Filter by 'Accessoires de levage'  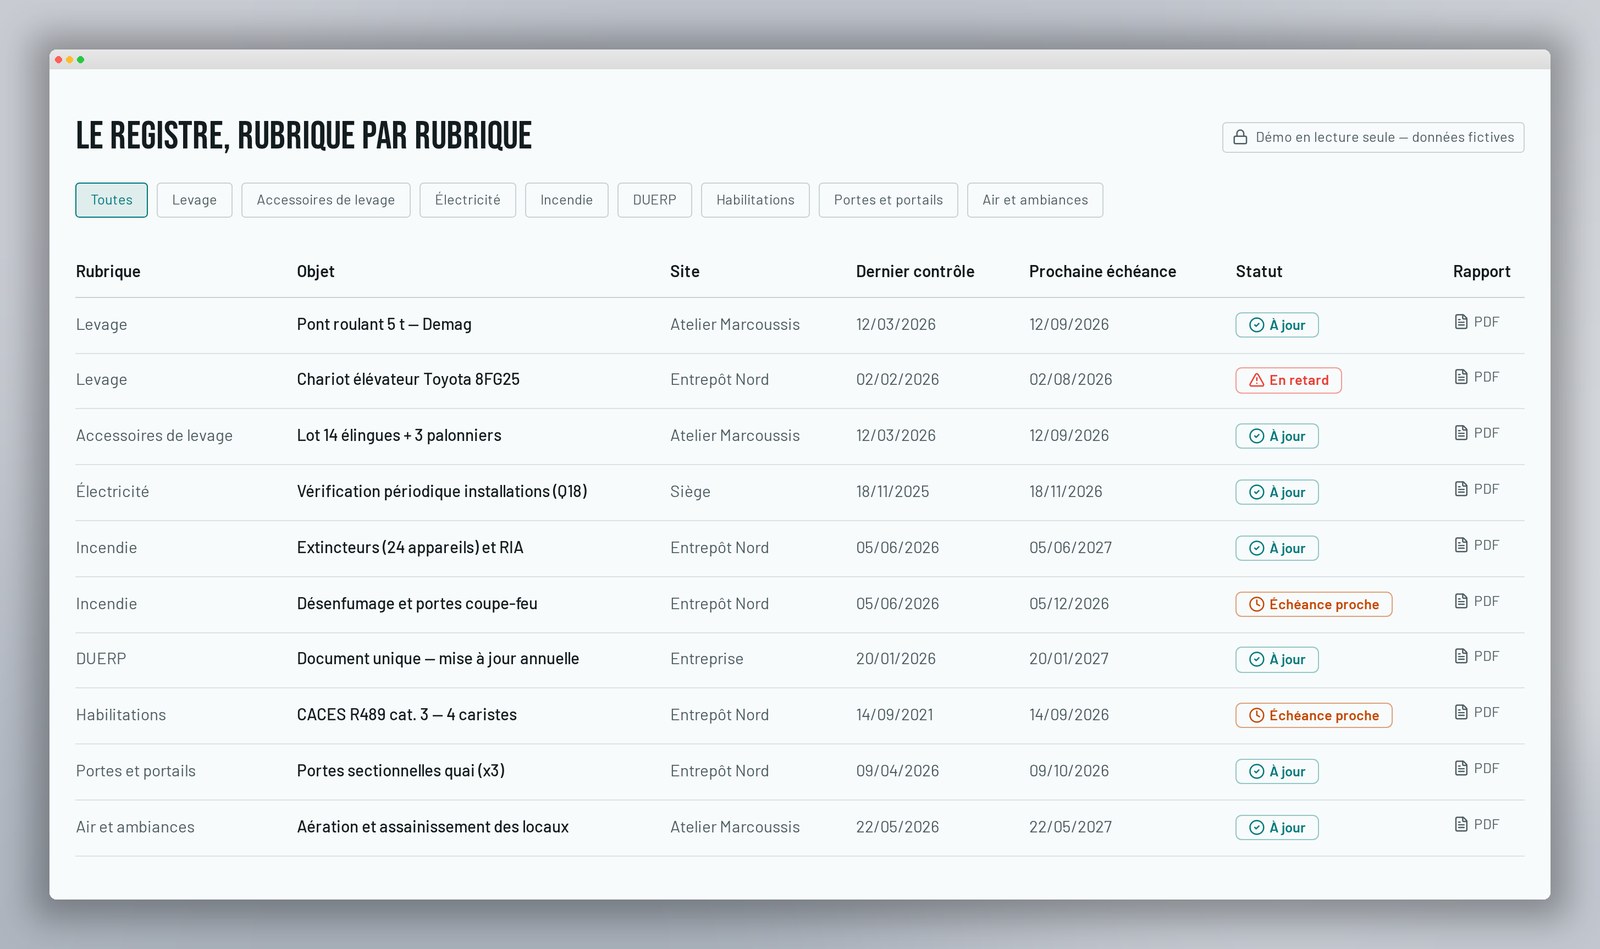coord(326,200)
